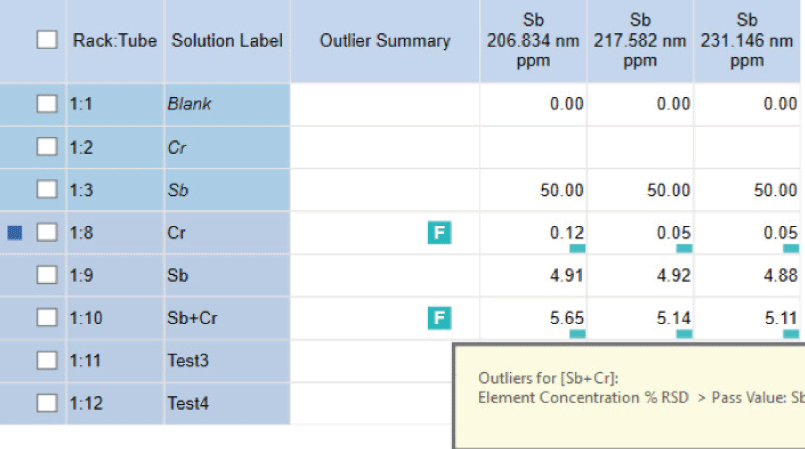
Task: Click the teal marker under value 5.14
Action: click(684, 334)
